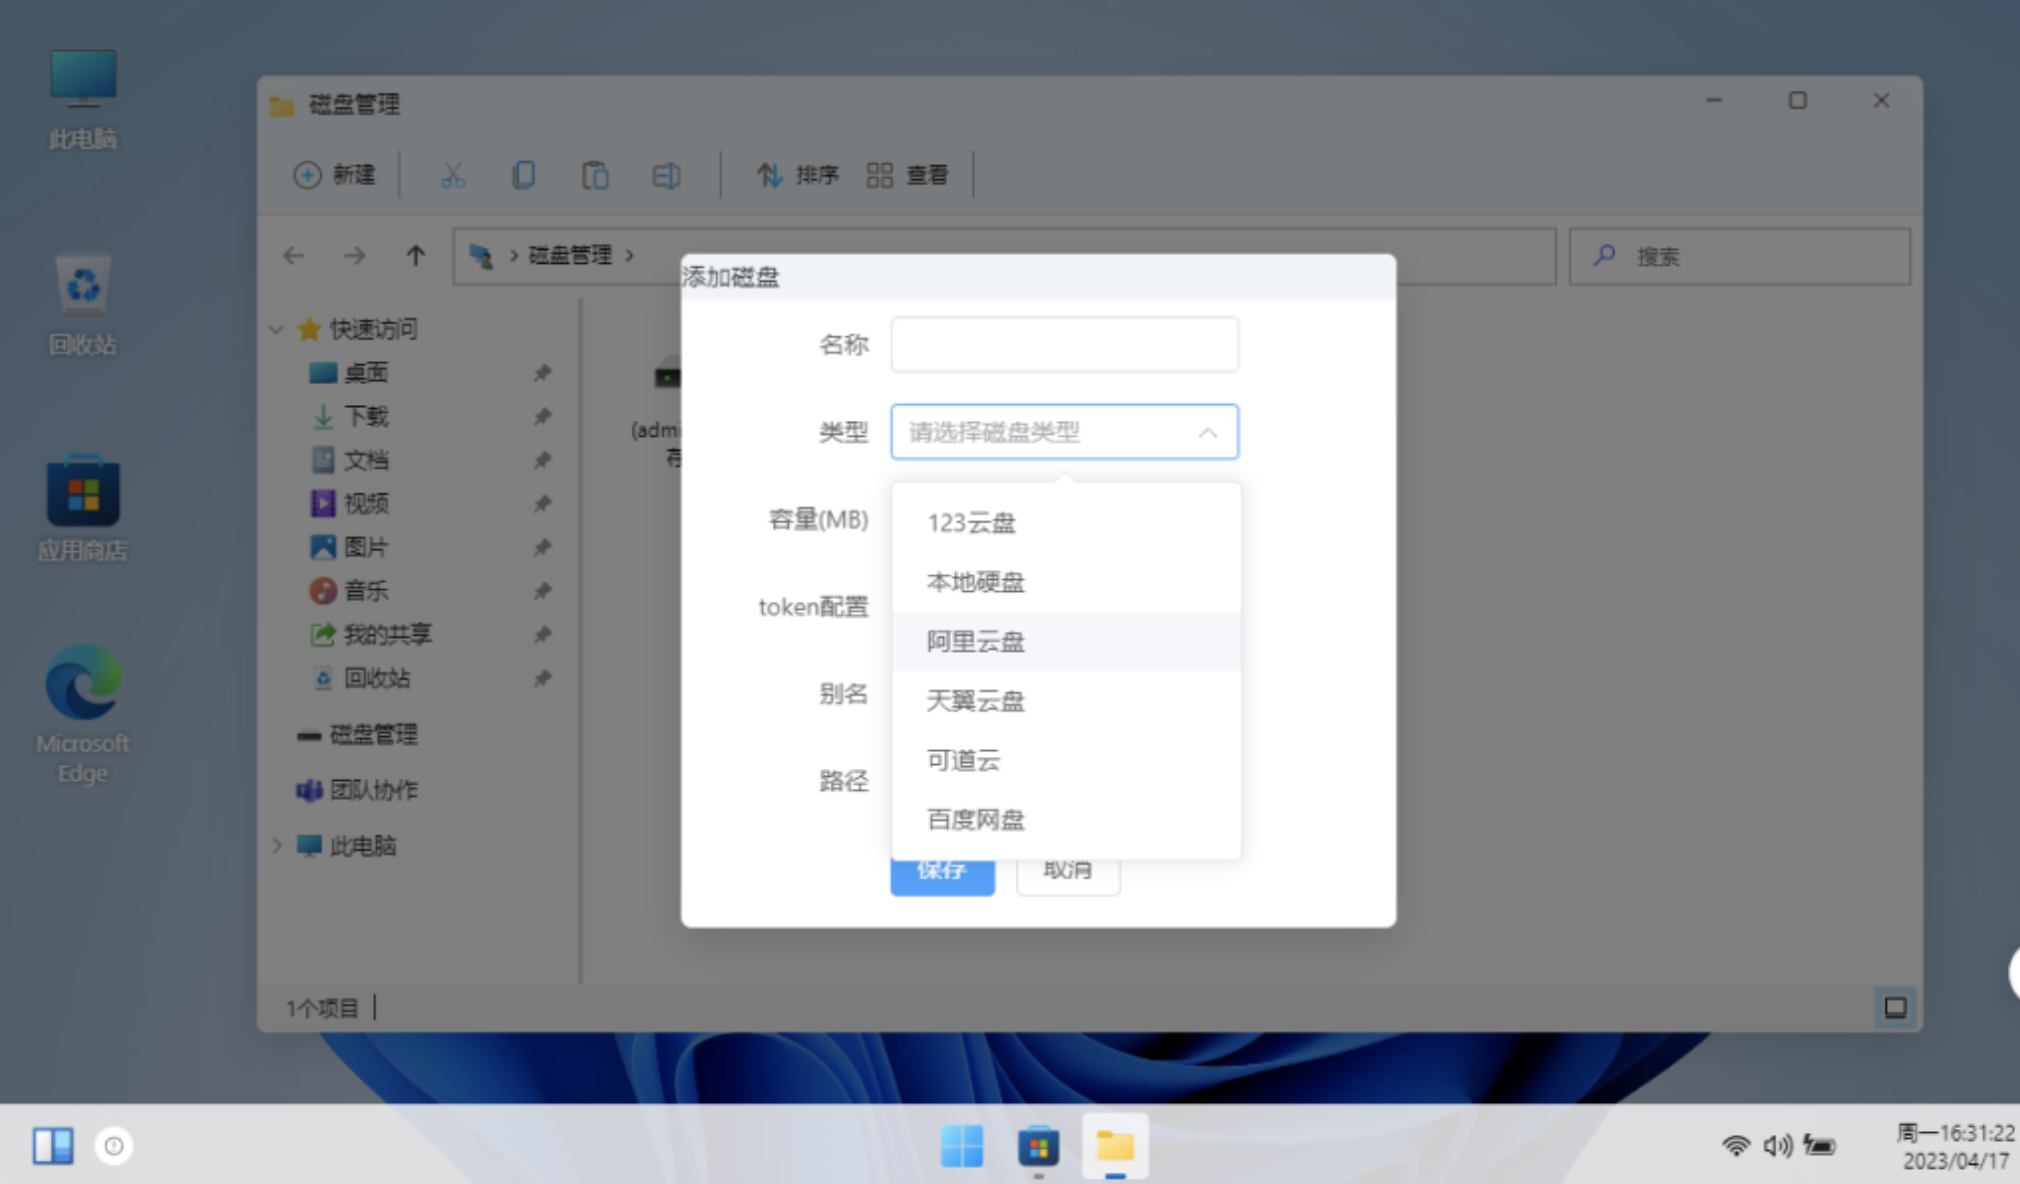Click the back arrow navigation icon

[294, 256]
